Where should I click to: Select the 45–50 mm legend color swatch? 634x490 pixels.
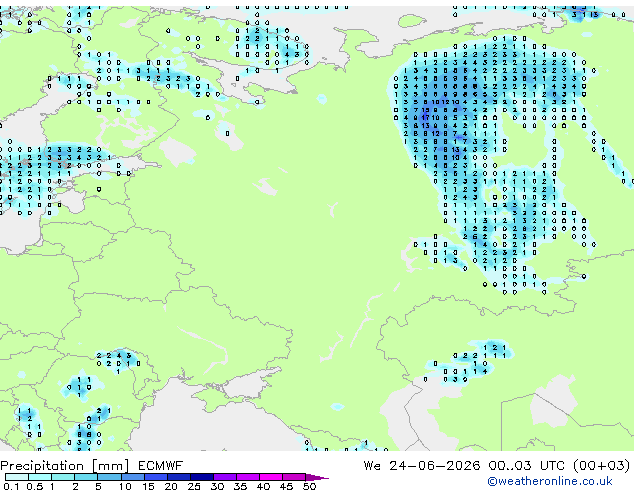click(x=294, y=477)
